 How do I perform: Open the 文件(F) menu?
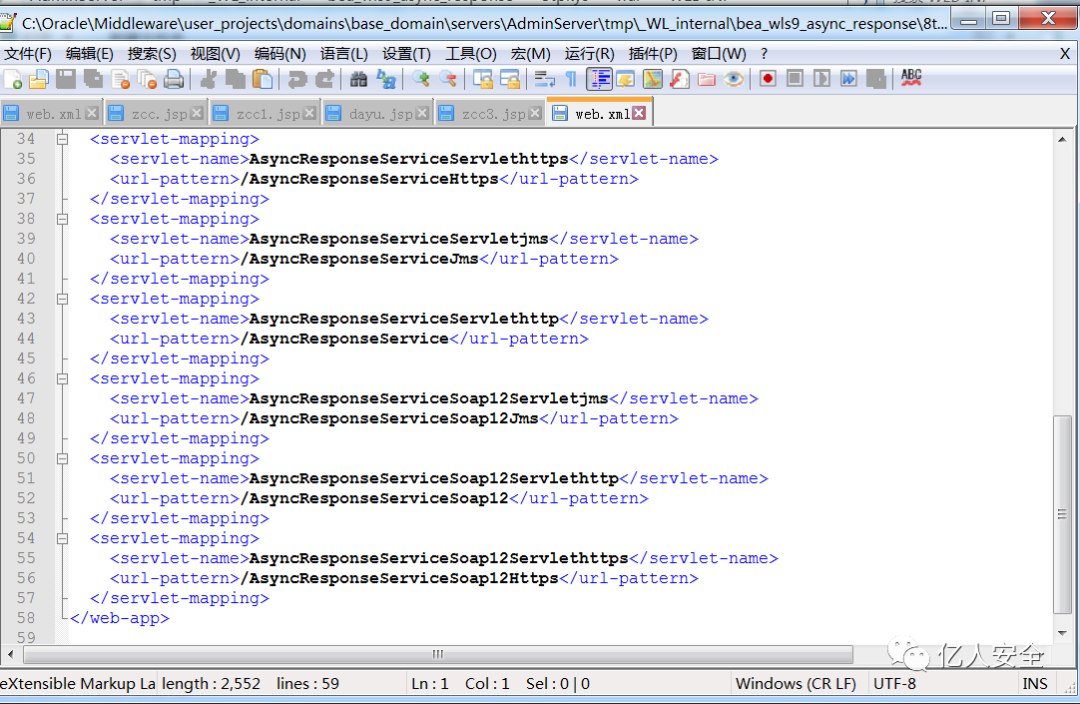[28, 54]
